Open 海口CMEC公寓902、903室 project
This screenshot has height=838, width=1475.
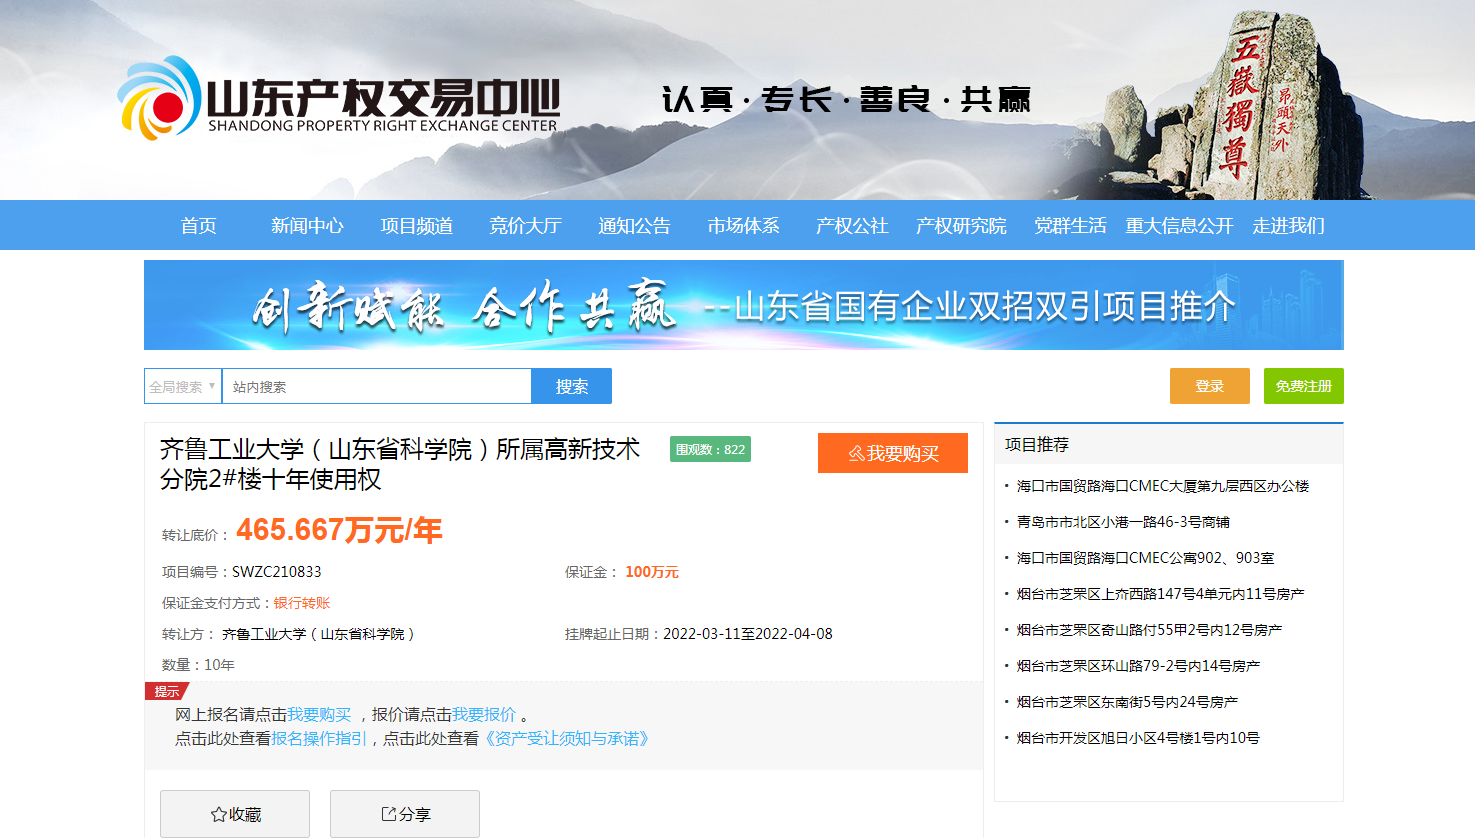(x=1145, y=558)
